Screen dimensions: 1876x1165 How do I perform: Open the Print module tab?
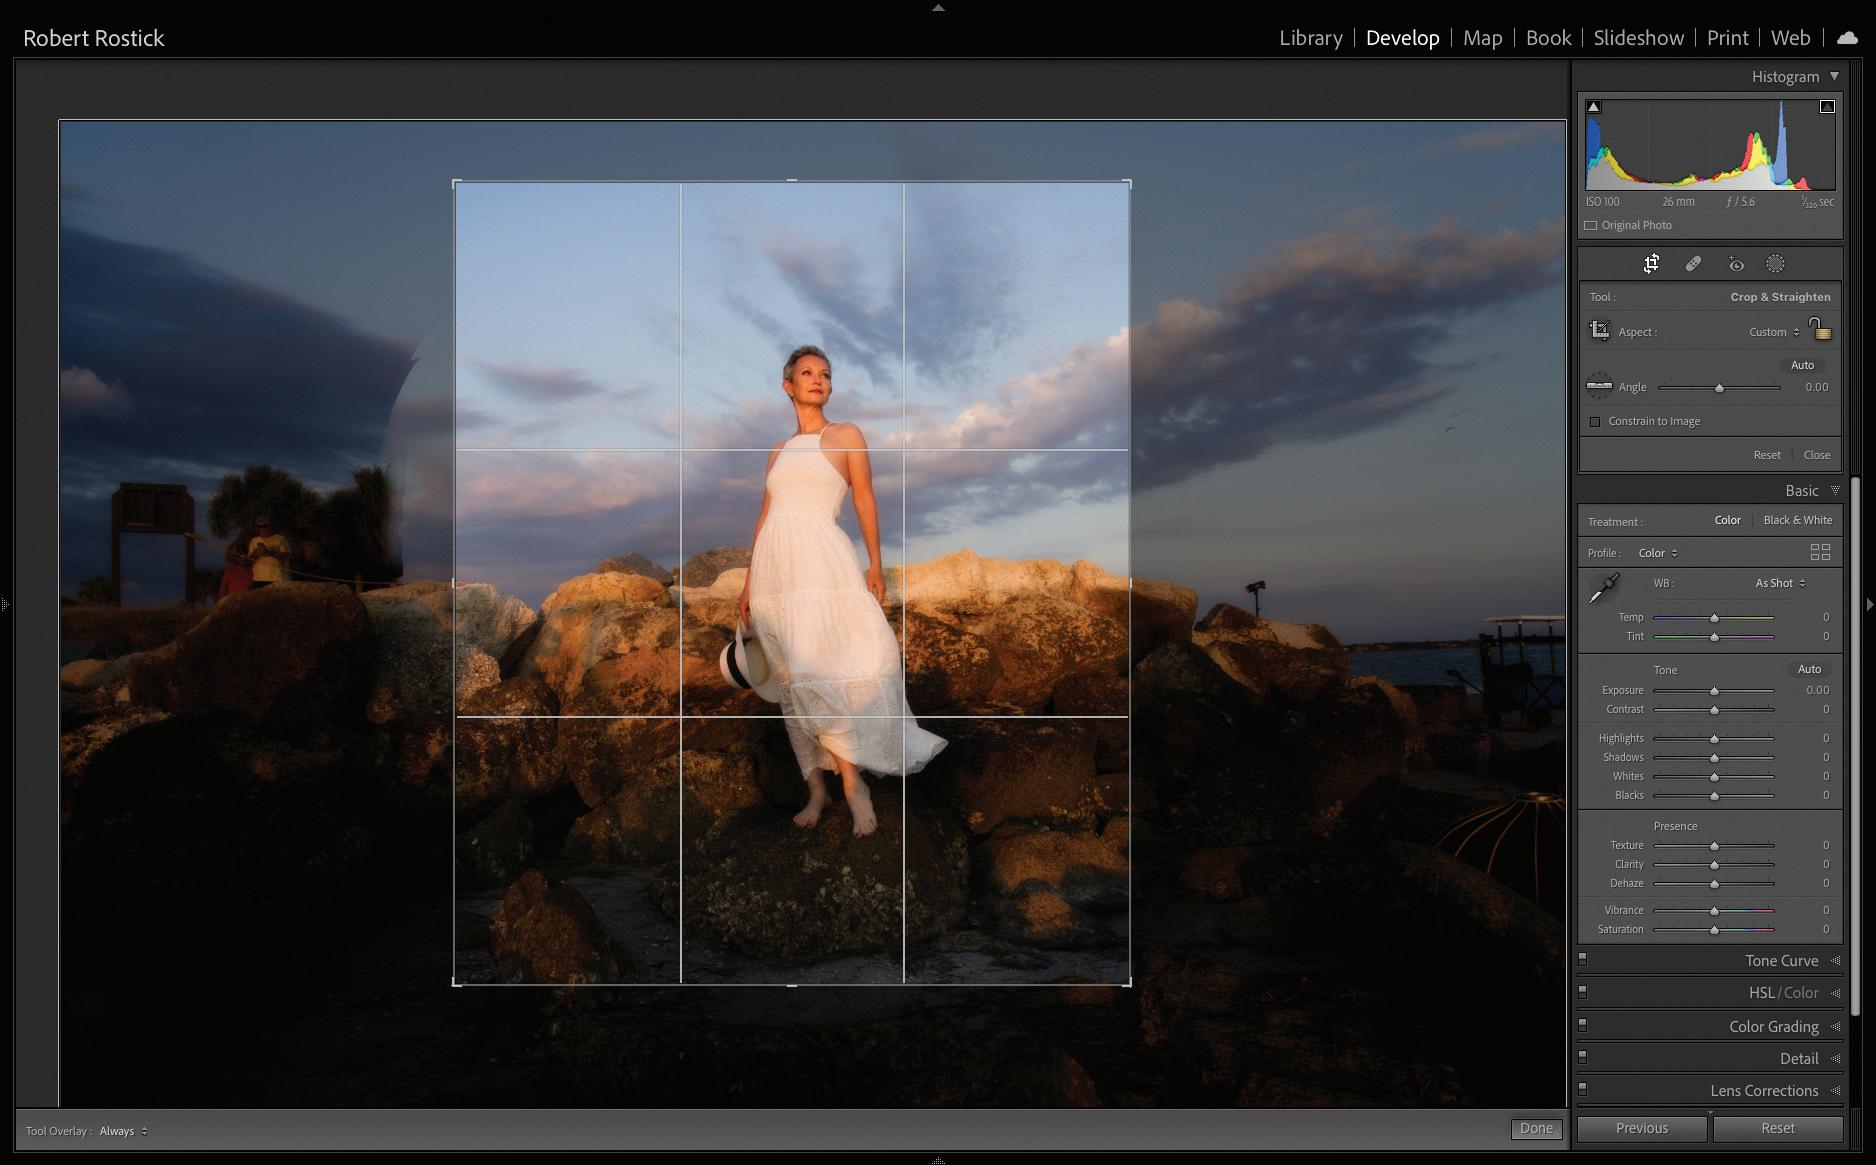[1727, 38]
